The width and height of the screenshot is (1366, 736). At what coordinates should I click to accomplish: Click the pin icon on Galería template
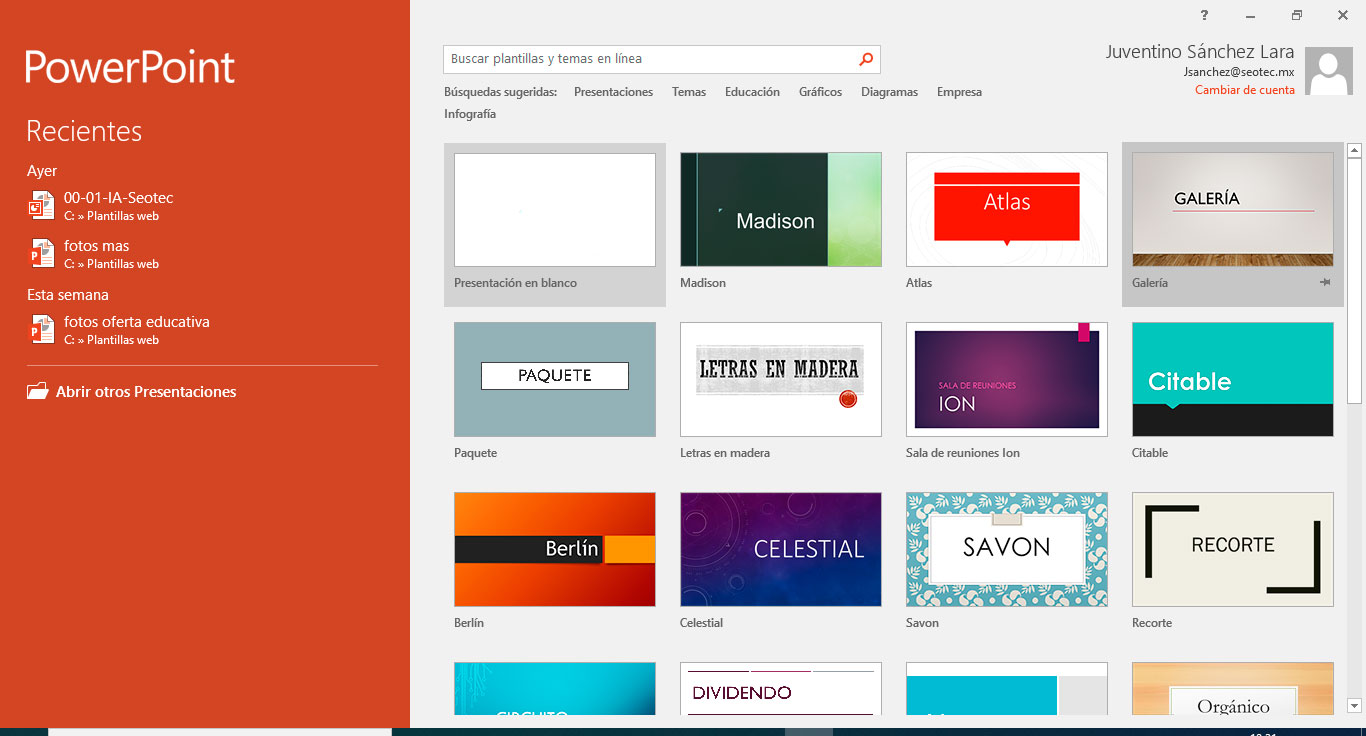[x=1324, y=283]
